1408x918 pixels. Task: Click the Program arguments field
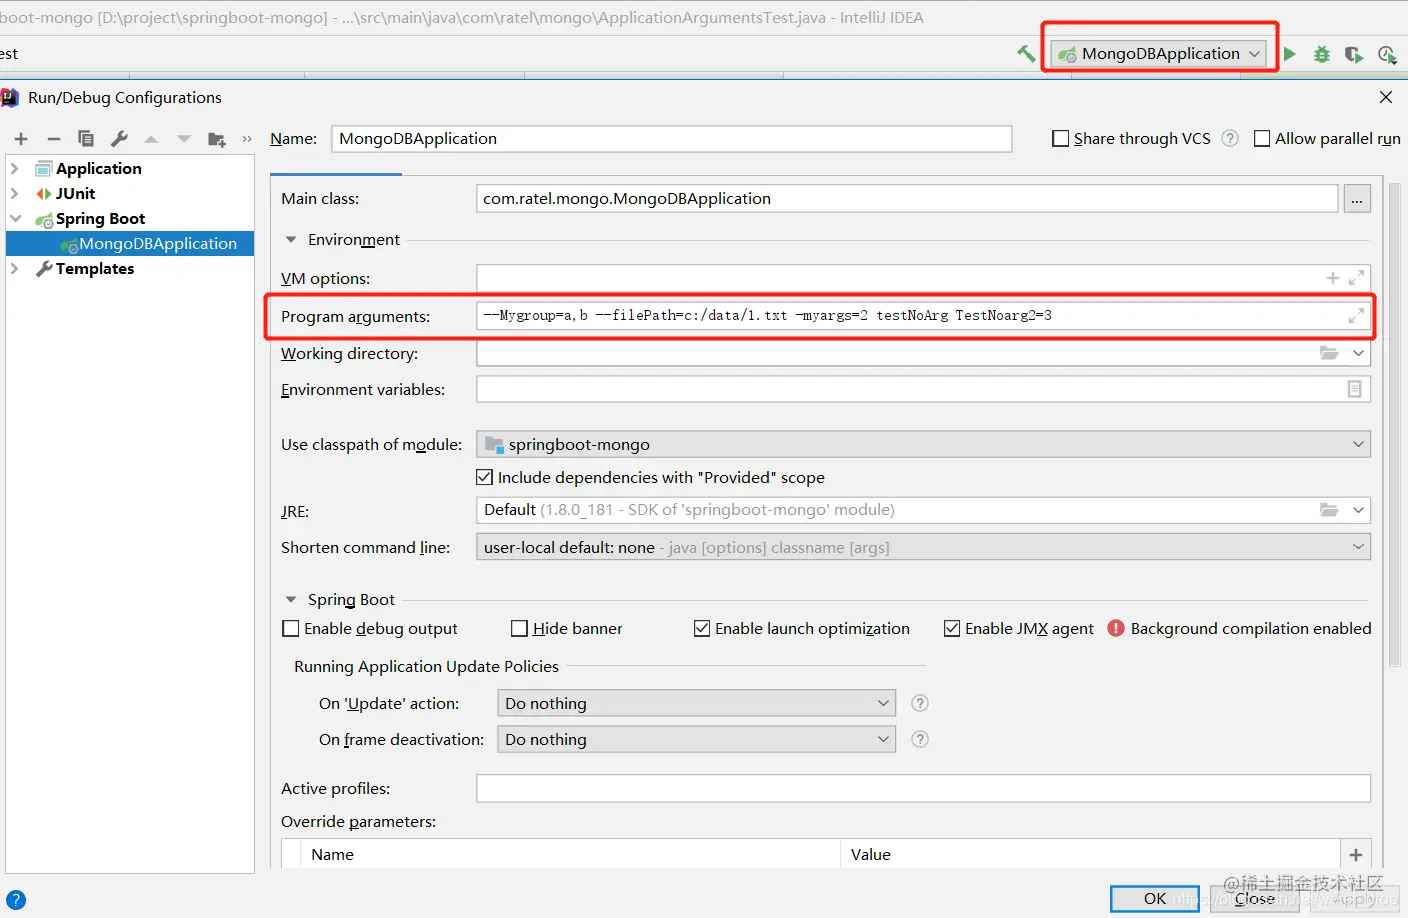tap(923, 316)
